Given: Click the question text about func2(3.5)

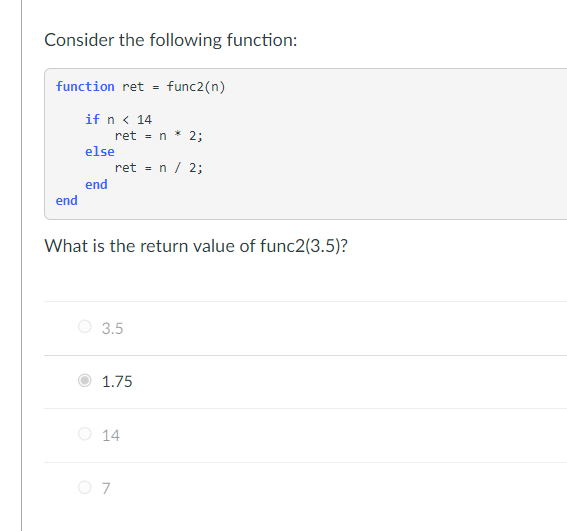Looking at the screenshot, I should [x=196, y=246].
